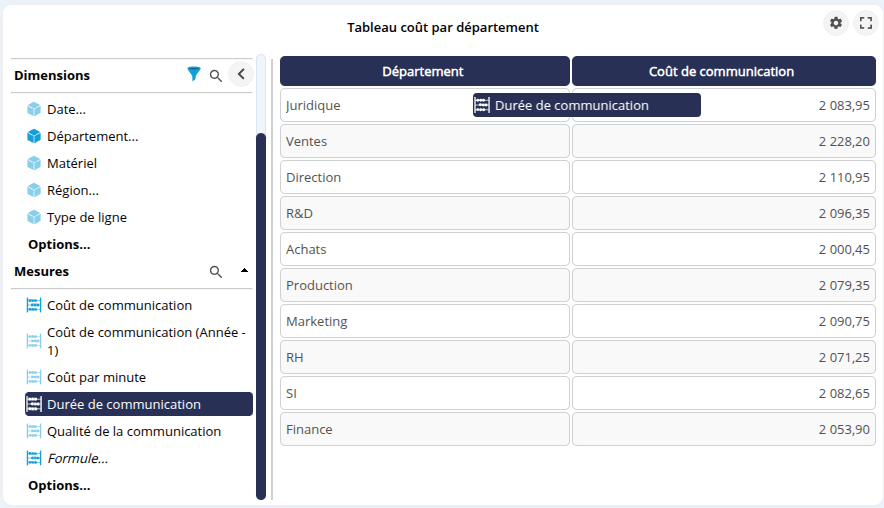The height and width of the screenshot is (508, 884).
Task: Open Formule... to create a formula
Action: [x=77, y=458]
